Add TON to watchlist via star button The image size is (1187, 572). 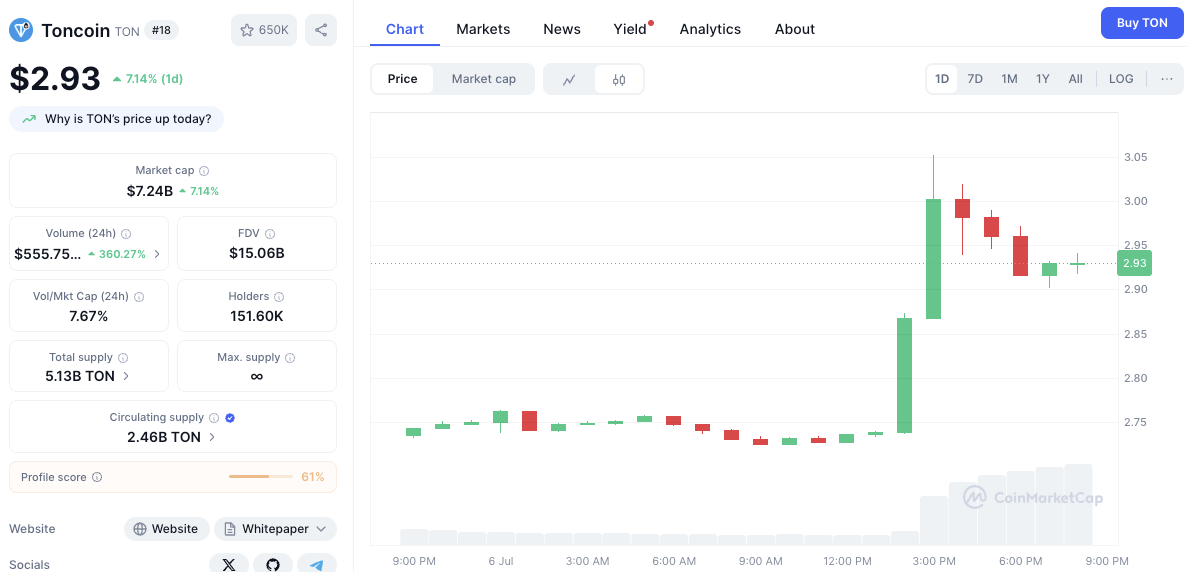click(264, 30)
